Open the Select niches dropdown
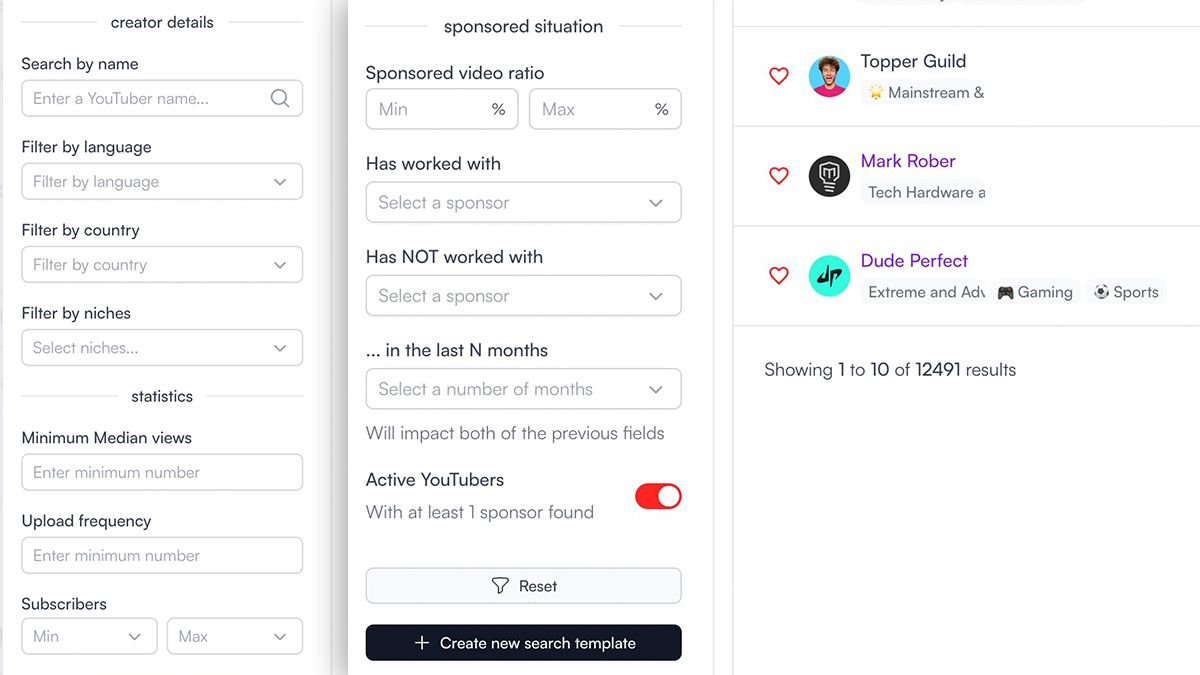Screen dimensions: 1200x675 [x=162, y=348]
